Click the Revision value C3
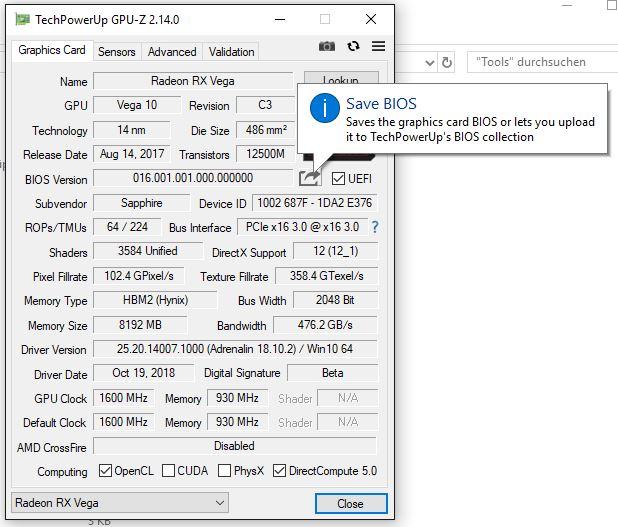Image resolution: width=618 pixels, height=527 pixels. pyautogui.click(x=265, y=105)
